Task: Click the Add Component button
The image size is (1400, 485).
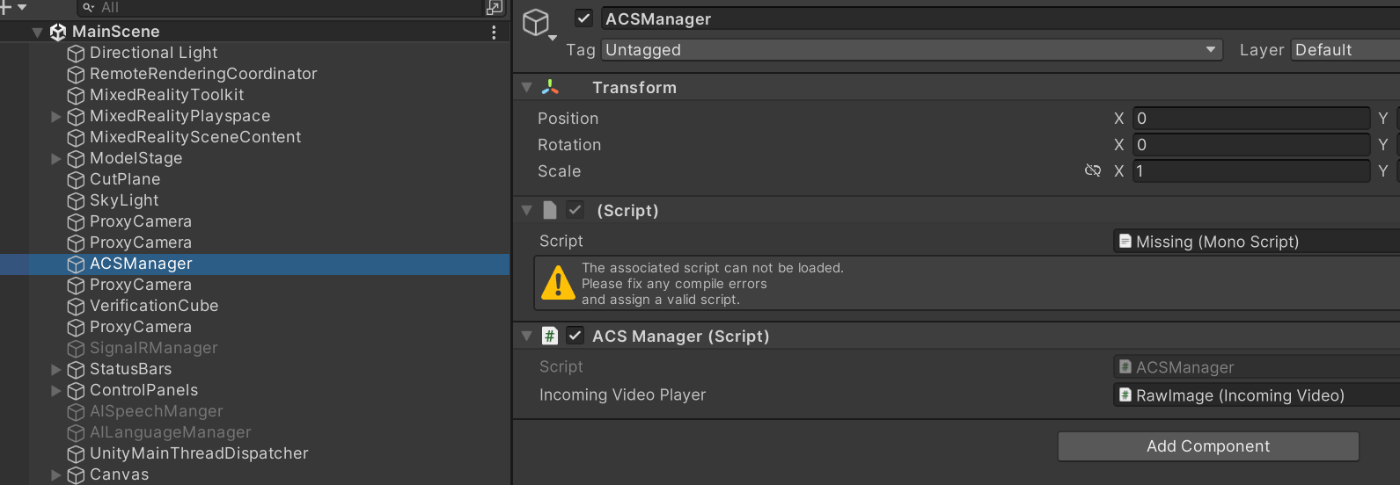Action: pos(1208,446)
